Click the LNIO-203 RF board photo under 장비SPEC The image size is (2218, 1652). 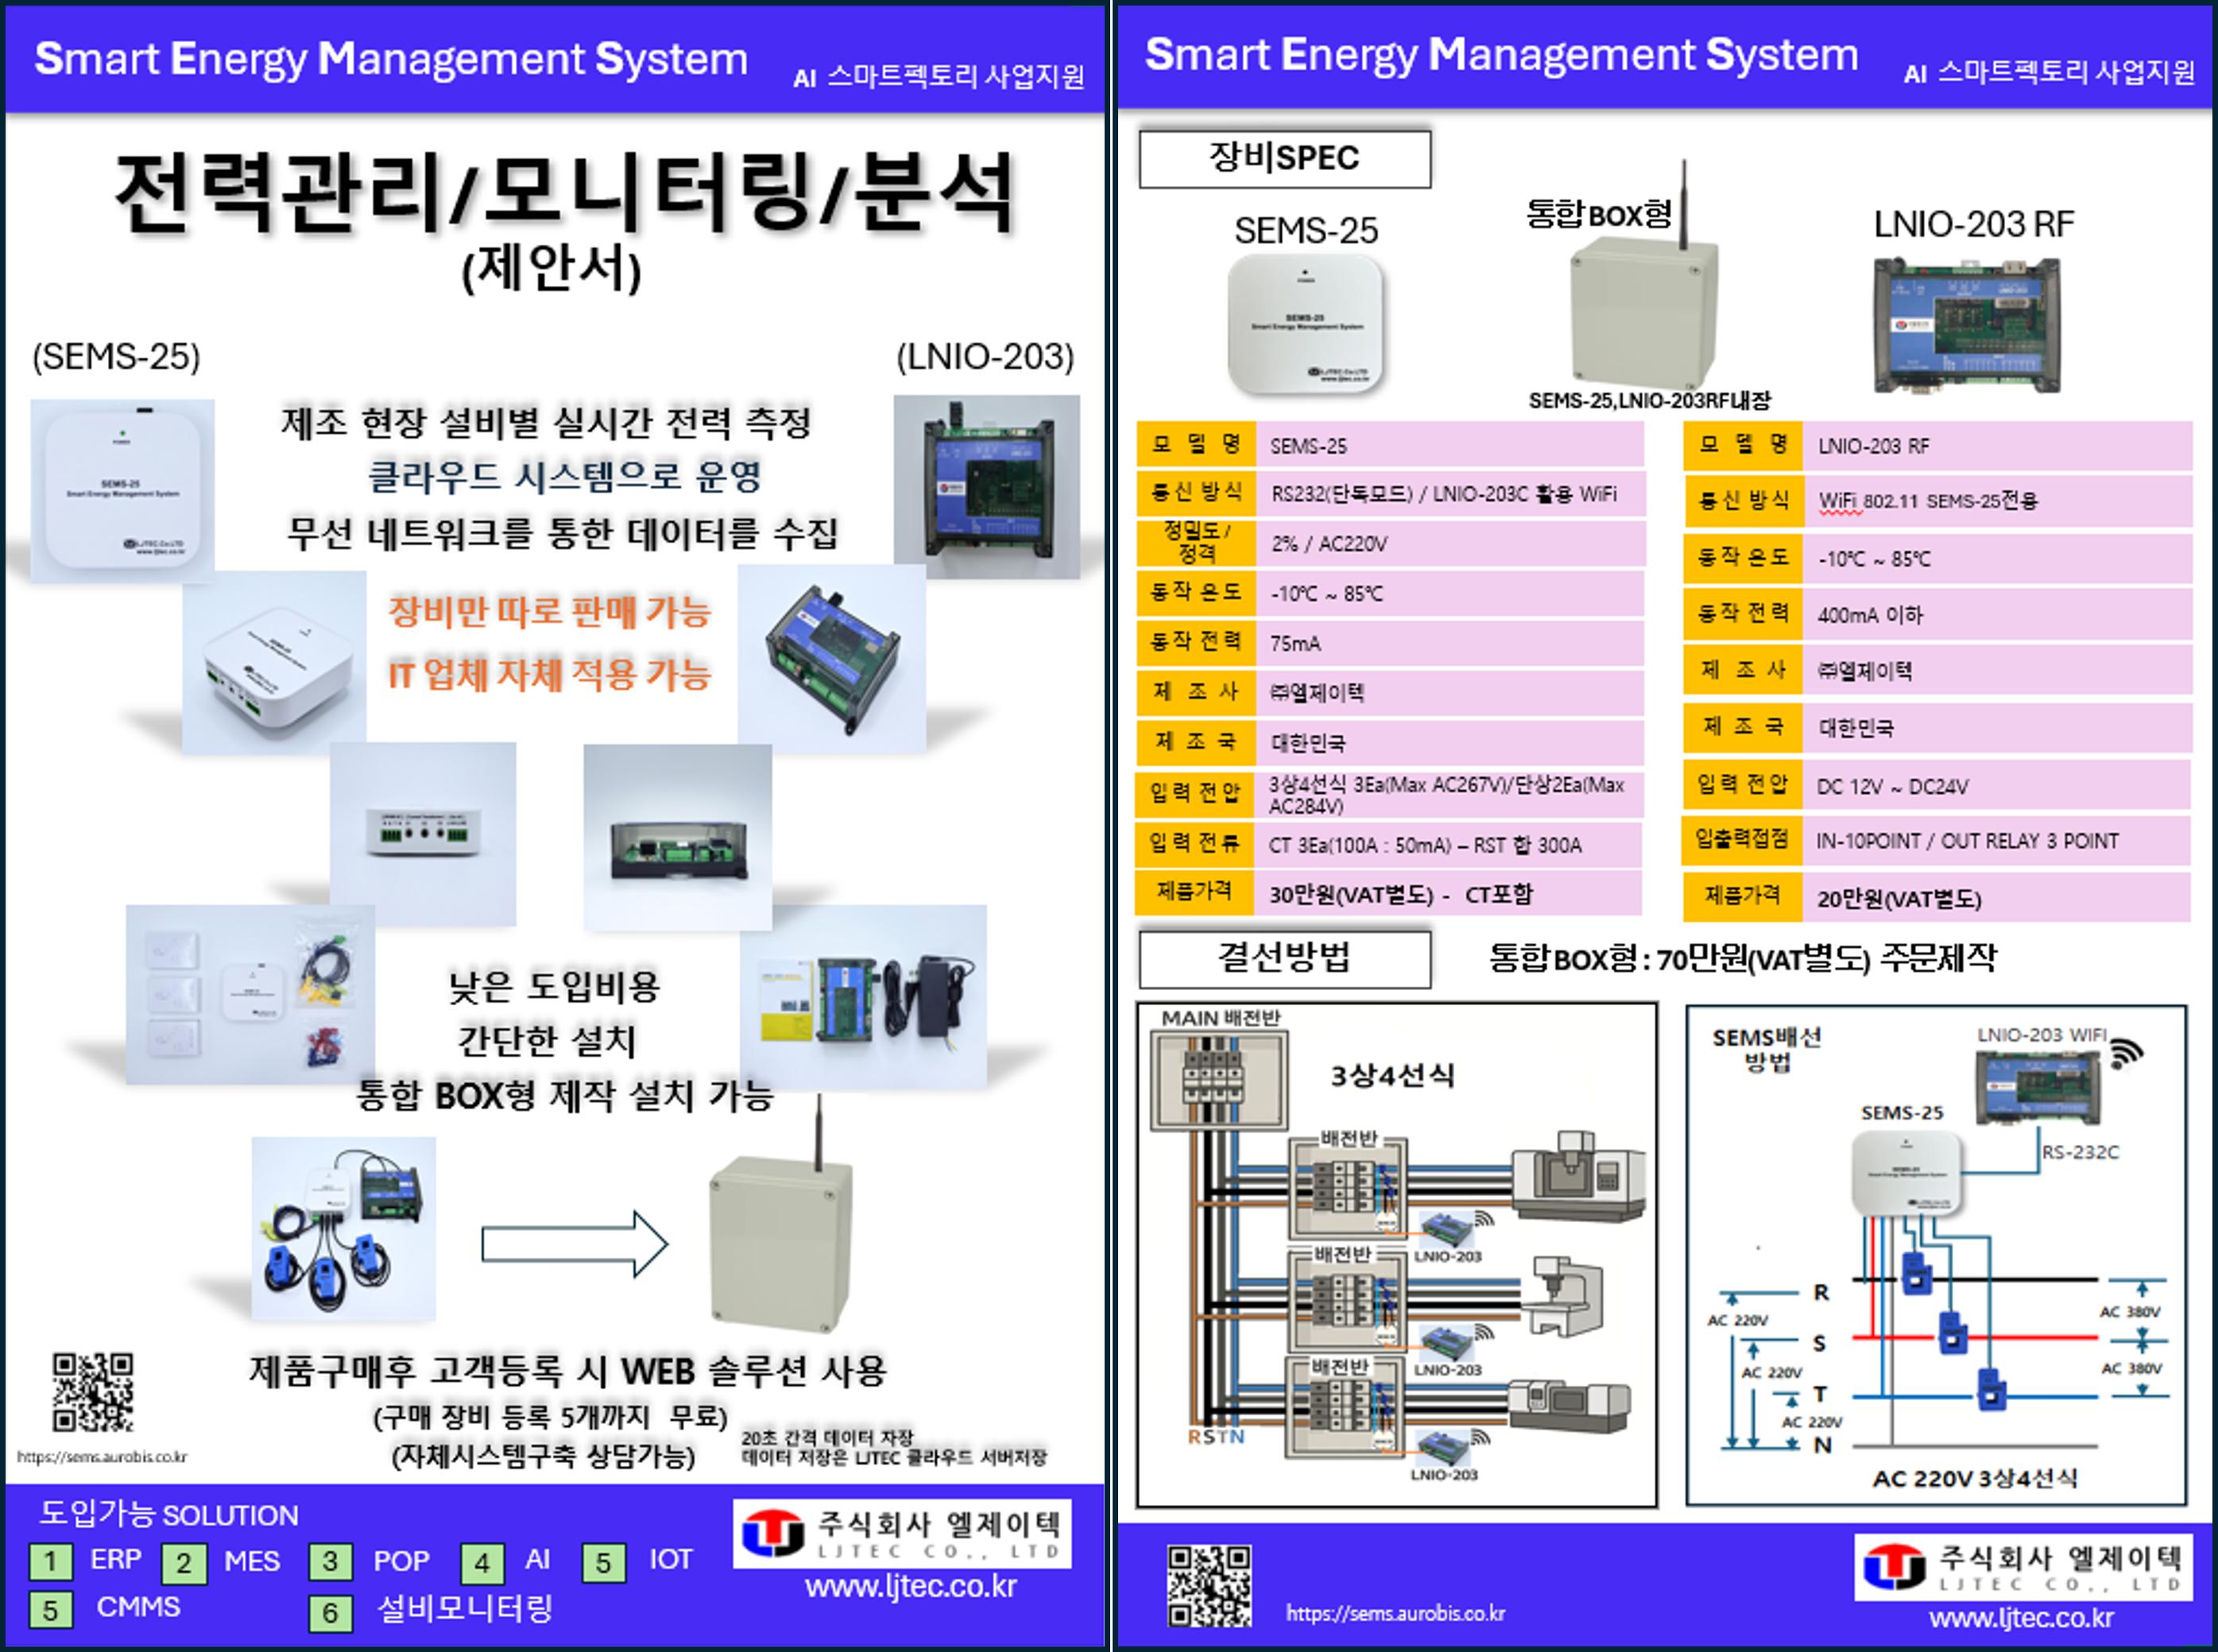click(1966, 325)
